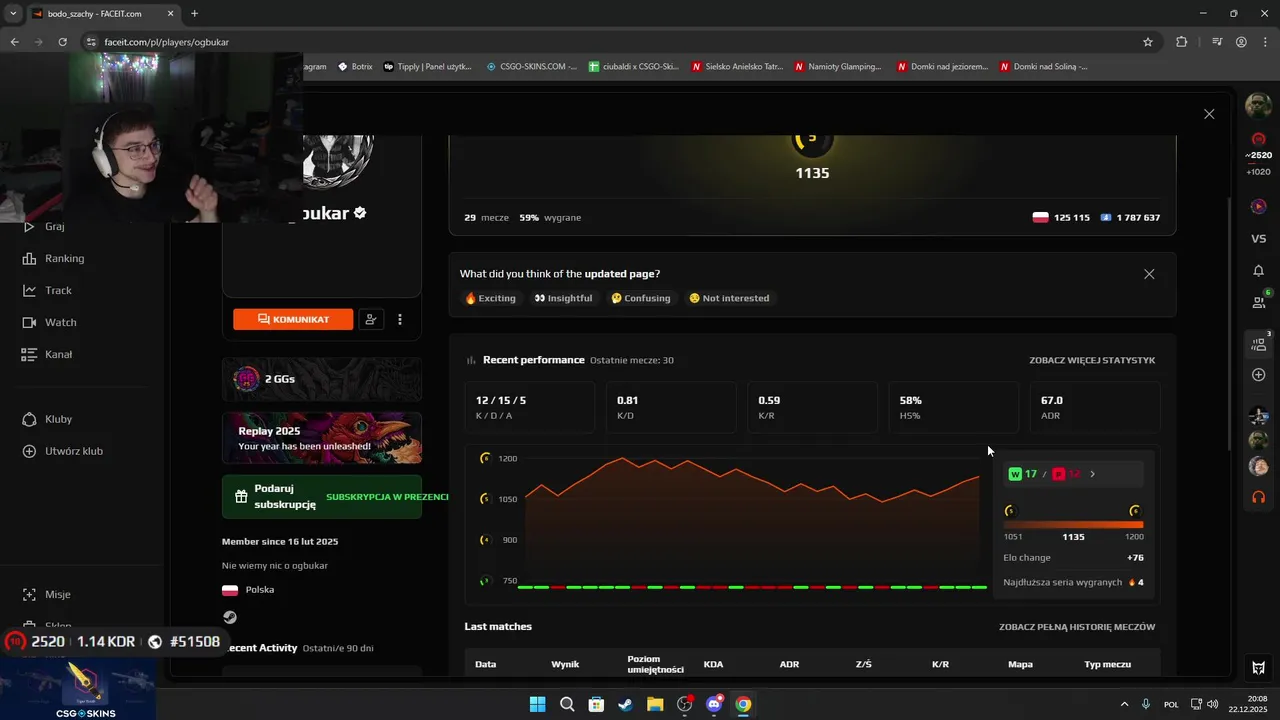1280x720 pixels.
Task: Click the user avatar in right sidebar
Action: [x=1258, y=104]
